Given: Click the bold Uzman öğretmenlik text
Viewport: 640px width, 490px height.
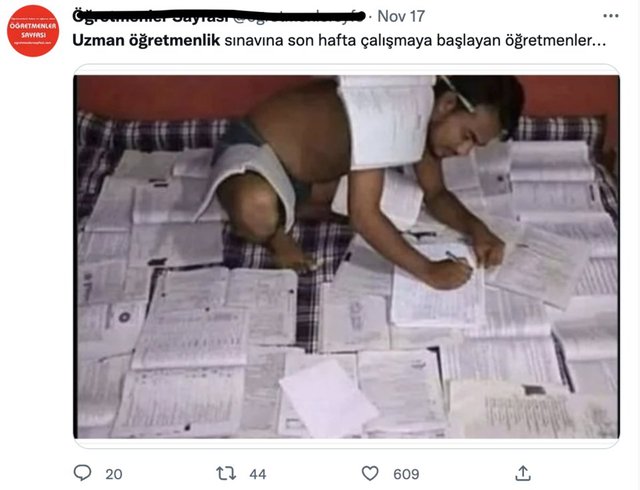Looking at the screenshot, I should coord(146,40).
